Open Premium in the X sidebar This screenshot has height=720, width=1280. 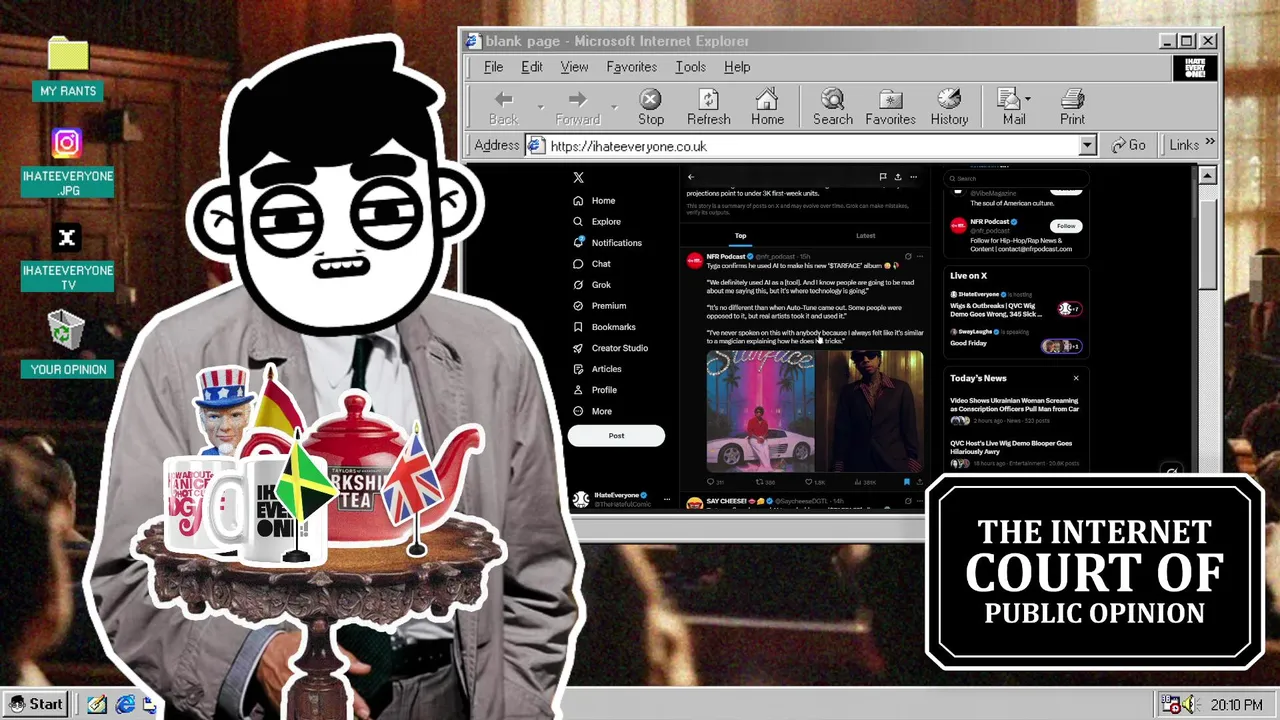tap(599, 305)
